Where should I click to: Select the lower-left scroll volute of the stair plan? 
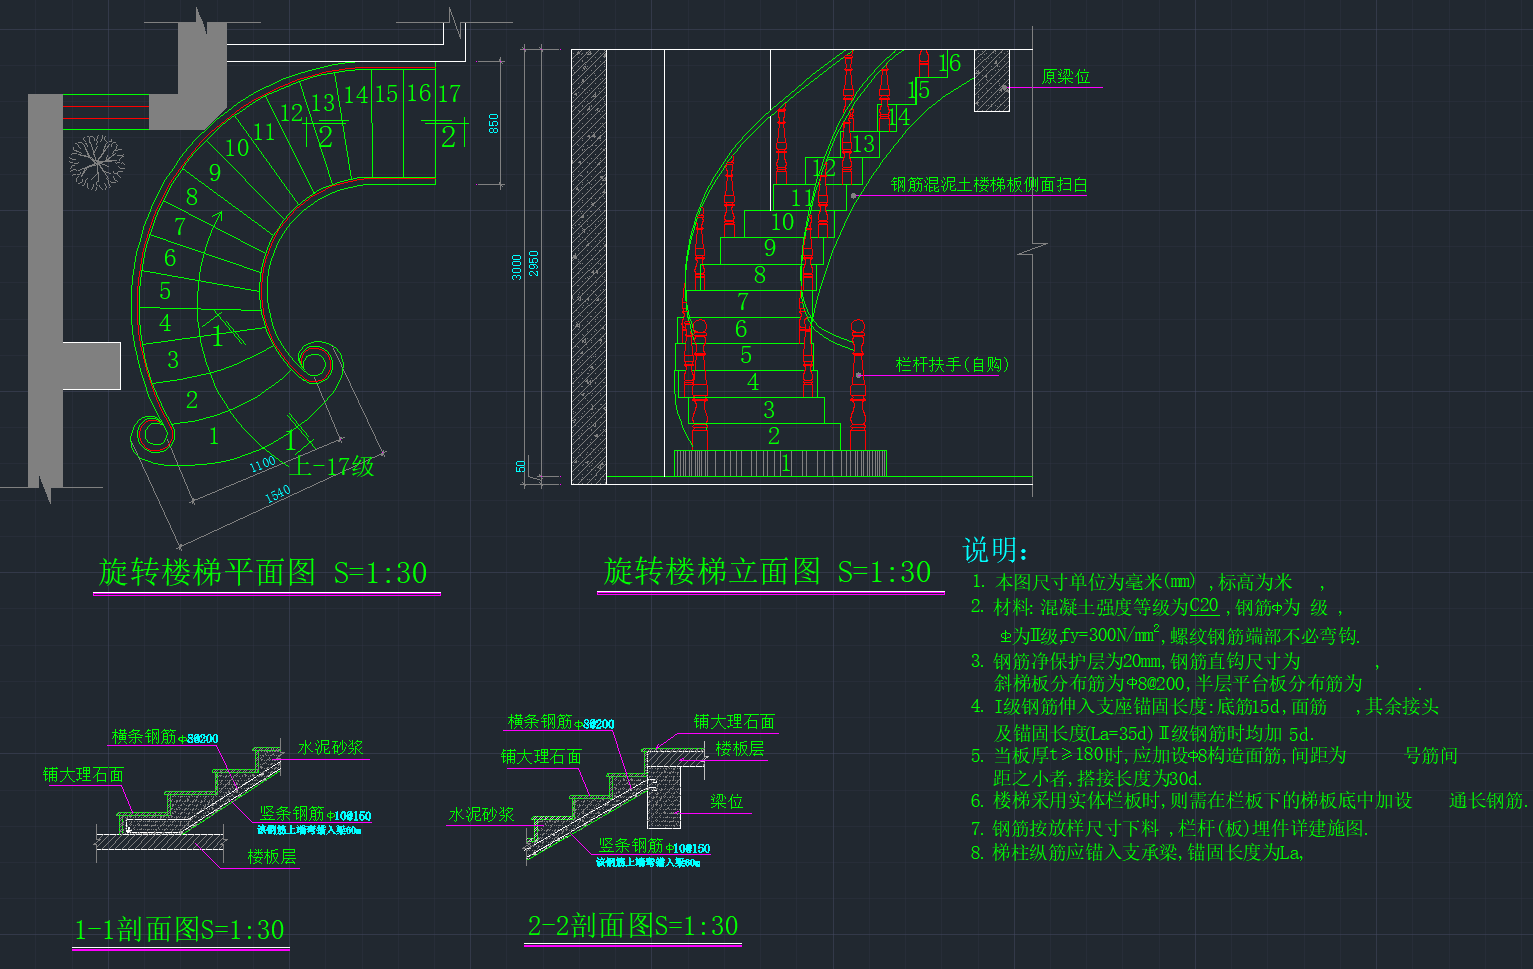pyautogui.click(x=155, y=434)
